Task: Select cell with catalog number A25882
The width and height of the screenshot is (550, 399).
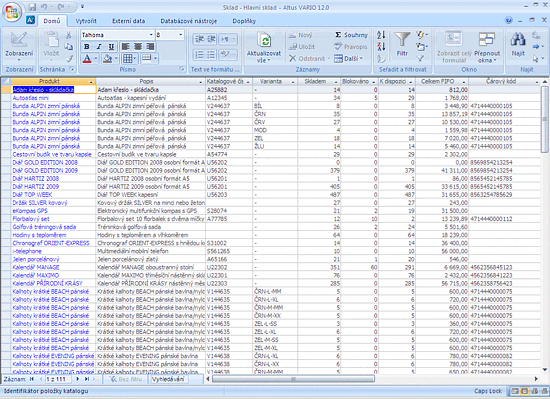Action: pyautogui.click(x=229, y=90)
